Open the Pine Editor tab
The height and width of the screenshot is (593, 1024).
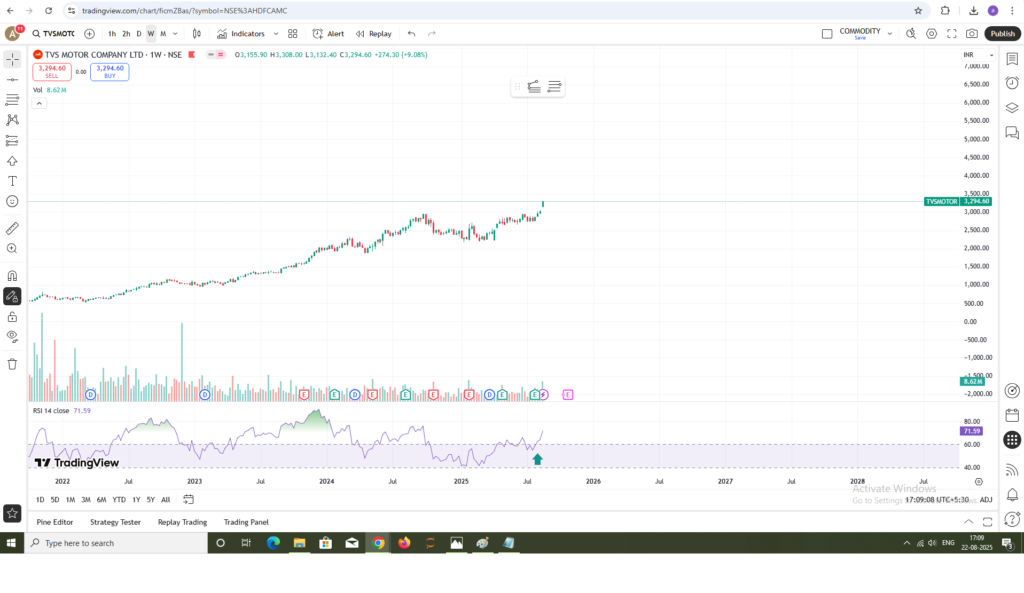(55, 522)
